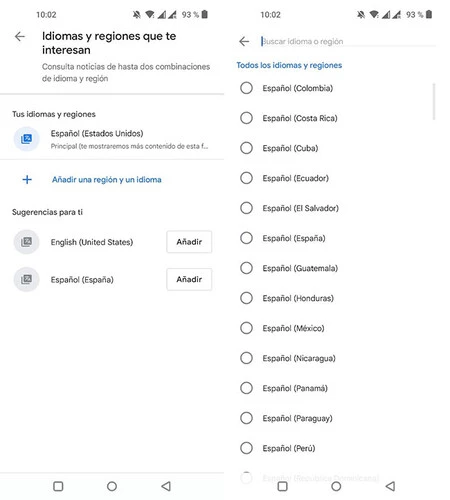Open recent apps on the left phone
Screen dimensions: 450x500
click(x=58, y=486)
